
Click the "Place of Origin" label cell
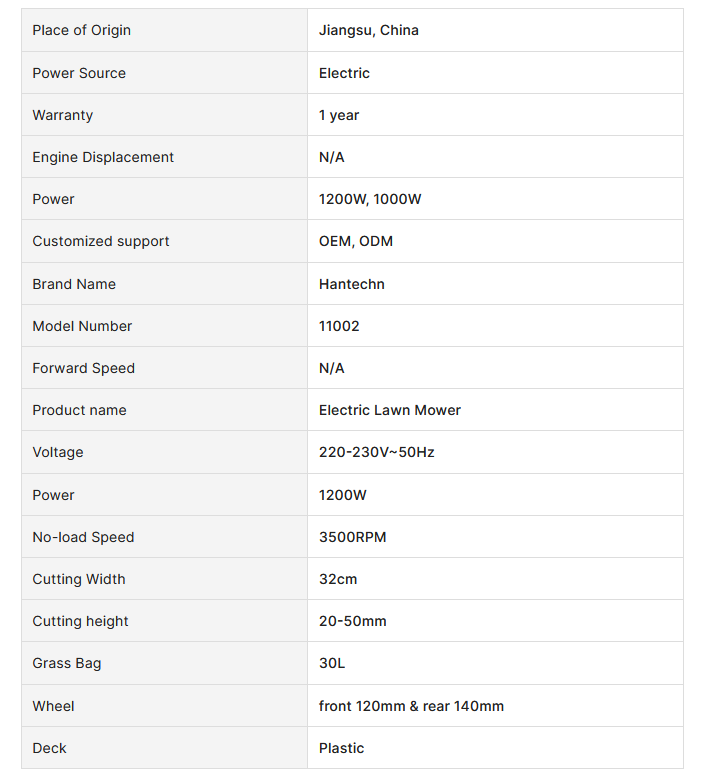pyautogui.click(x=81, y=30)
